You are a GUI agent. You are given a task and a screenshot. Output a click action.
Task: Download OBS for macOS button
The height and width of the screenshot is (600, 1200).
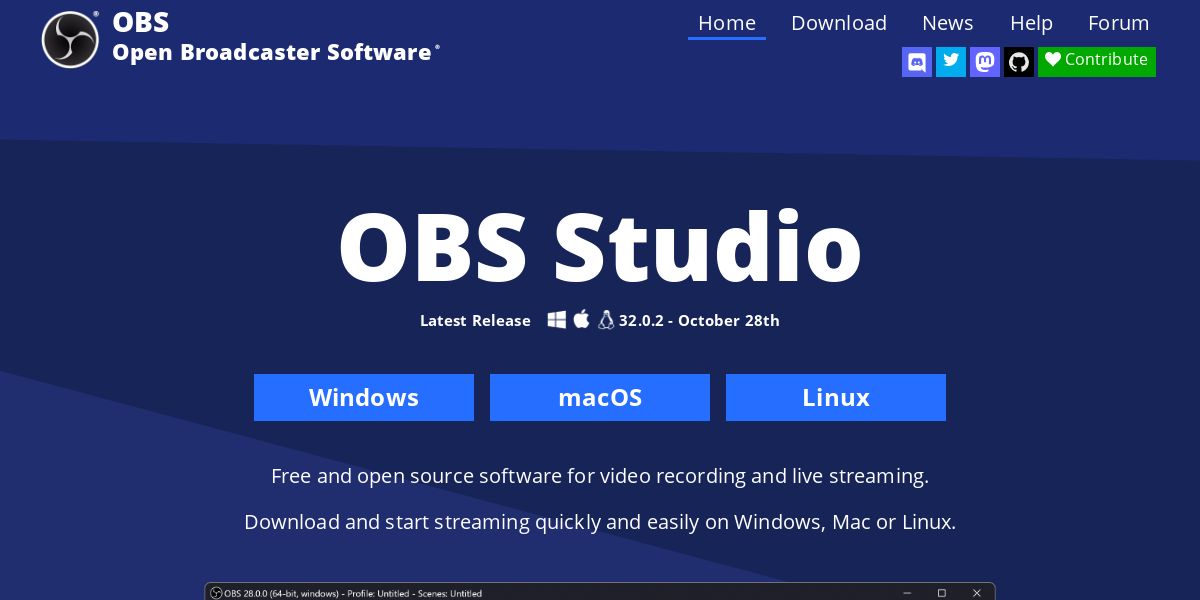click(600, 398)
